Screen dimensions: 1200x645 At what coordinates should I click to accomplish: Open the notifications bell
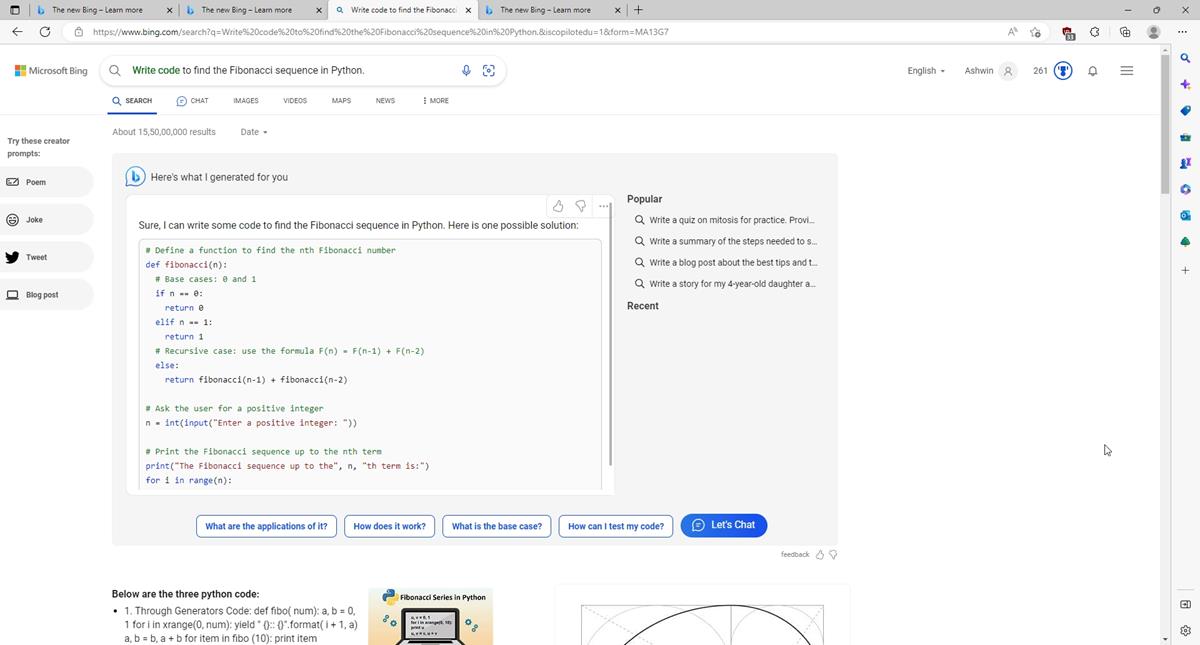coord(1092,70)
